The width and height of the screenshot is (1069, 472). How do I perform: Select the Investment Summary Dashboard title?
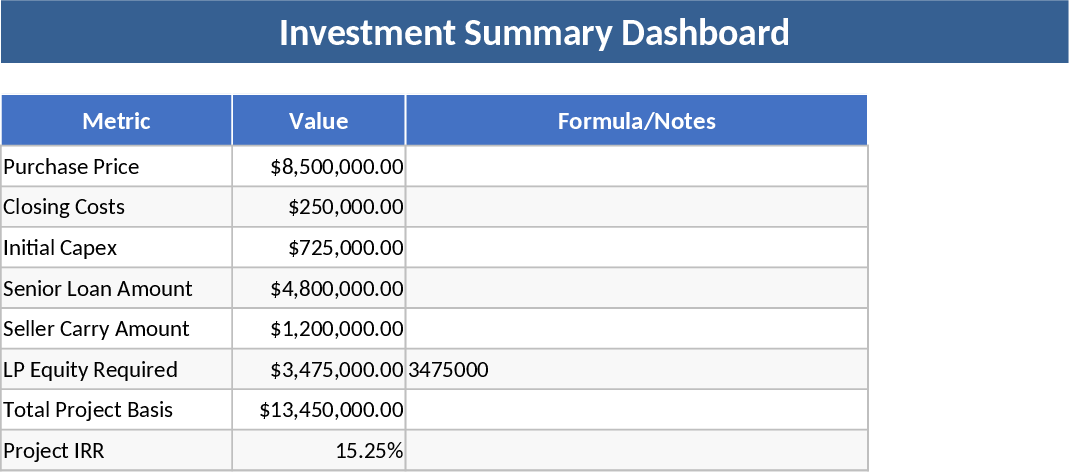(x=534, y=32)
